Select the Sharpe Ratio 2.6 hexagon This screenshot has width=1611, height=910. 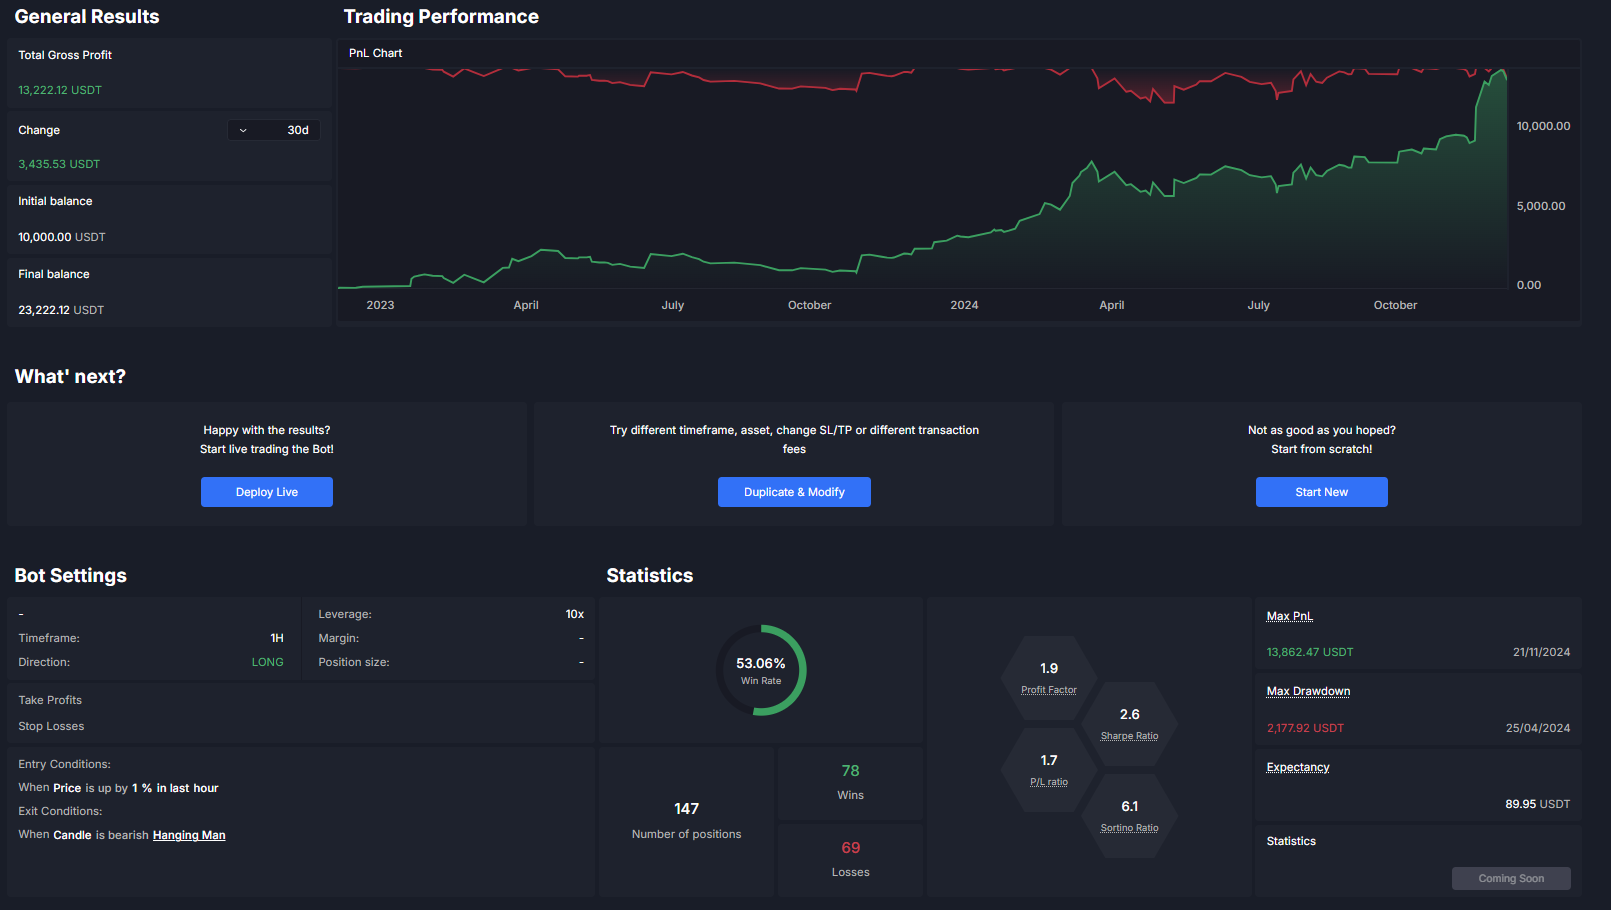[1130, 724]
